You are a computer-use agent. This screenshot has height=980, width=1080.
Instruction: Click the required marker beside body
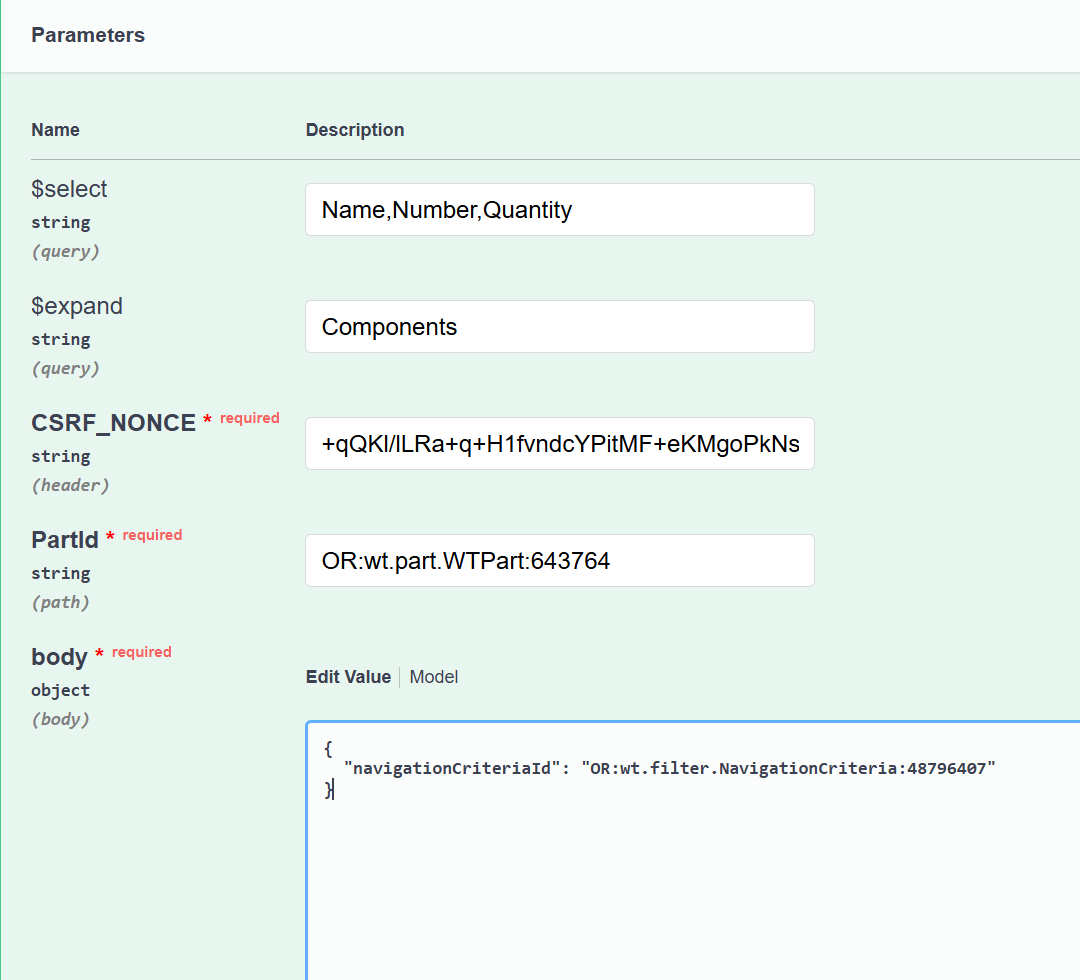pos(141,651)
